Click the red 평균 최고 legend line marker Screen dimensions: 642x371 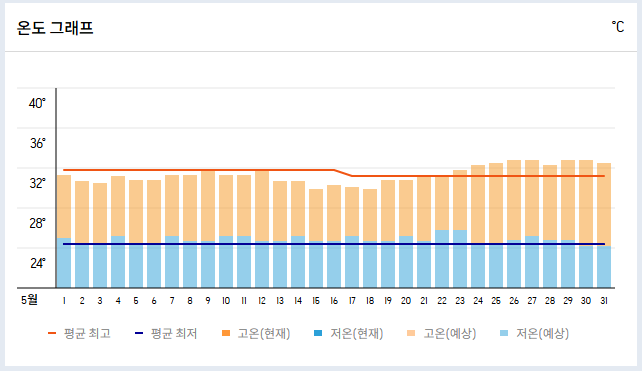(52, 333)
